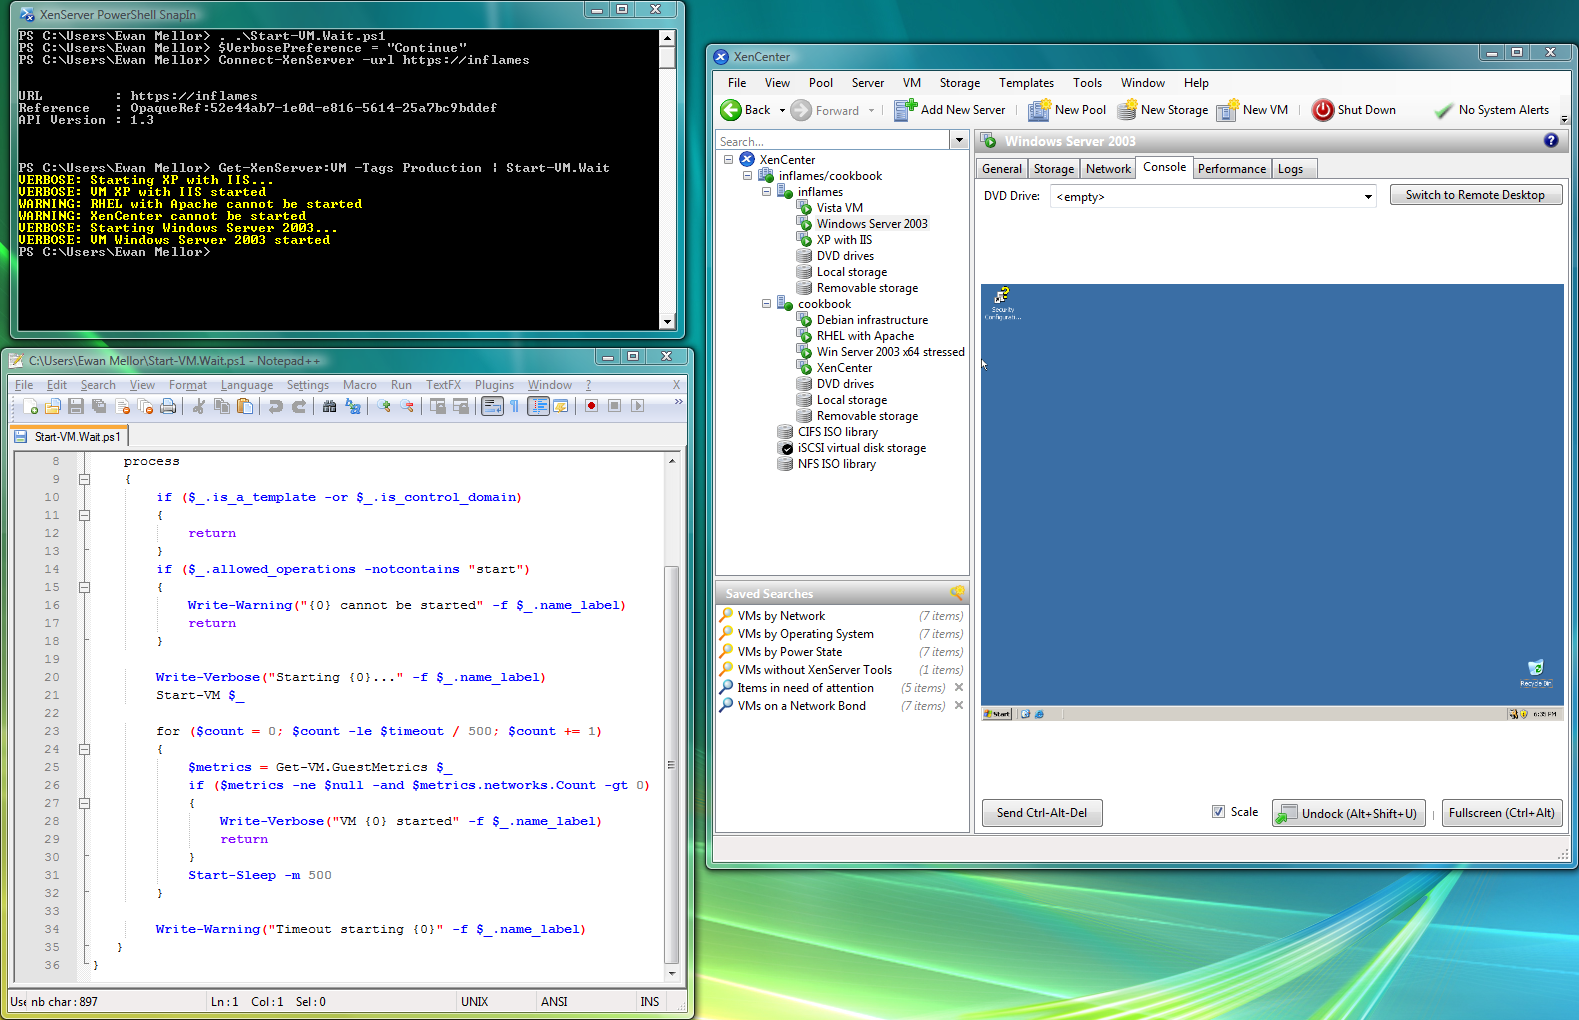Image resolution: width=1579 pixels, height=1020 pixels.
Task: Open the Templates menu in XenCenter
Action: point(1026,83)
